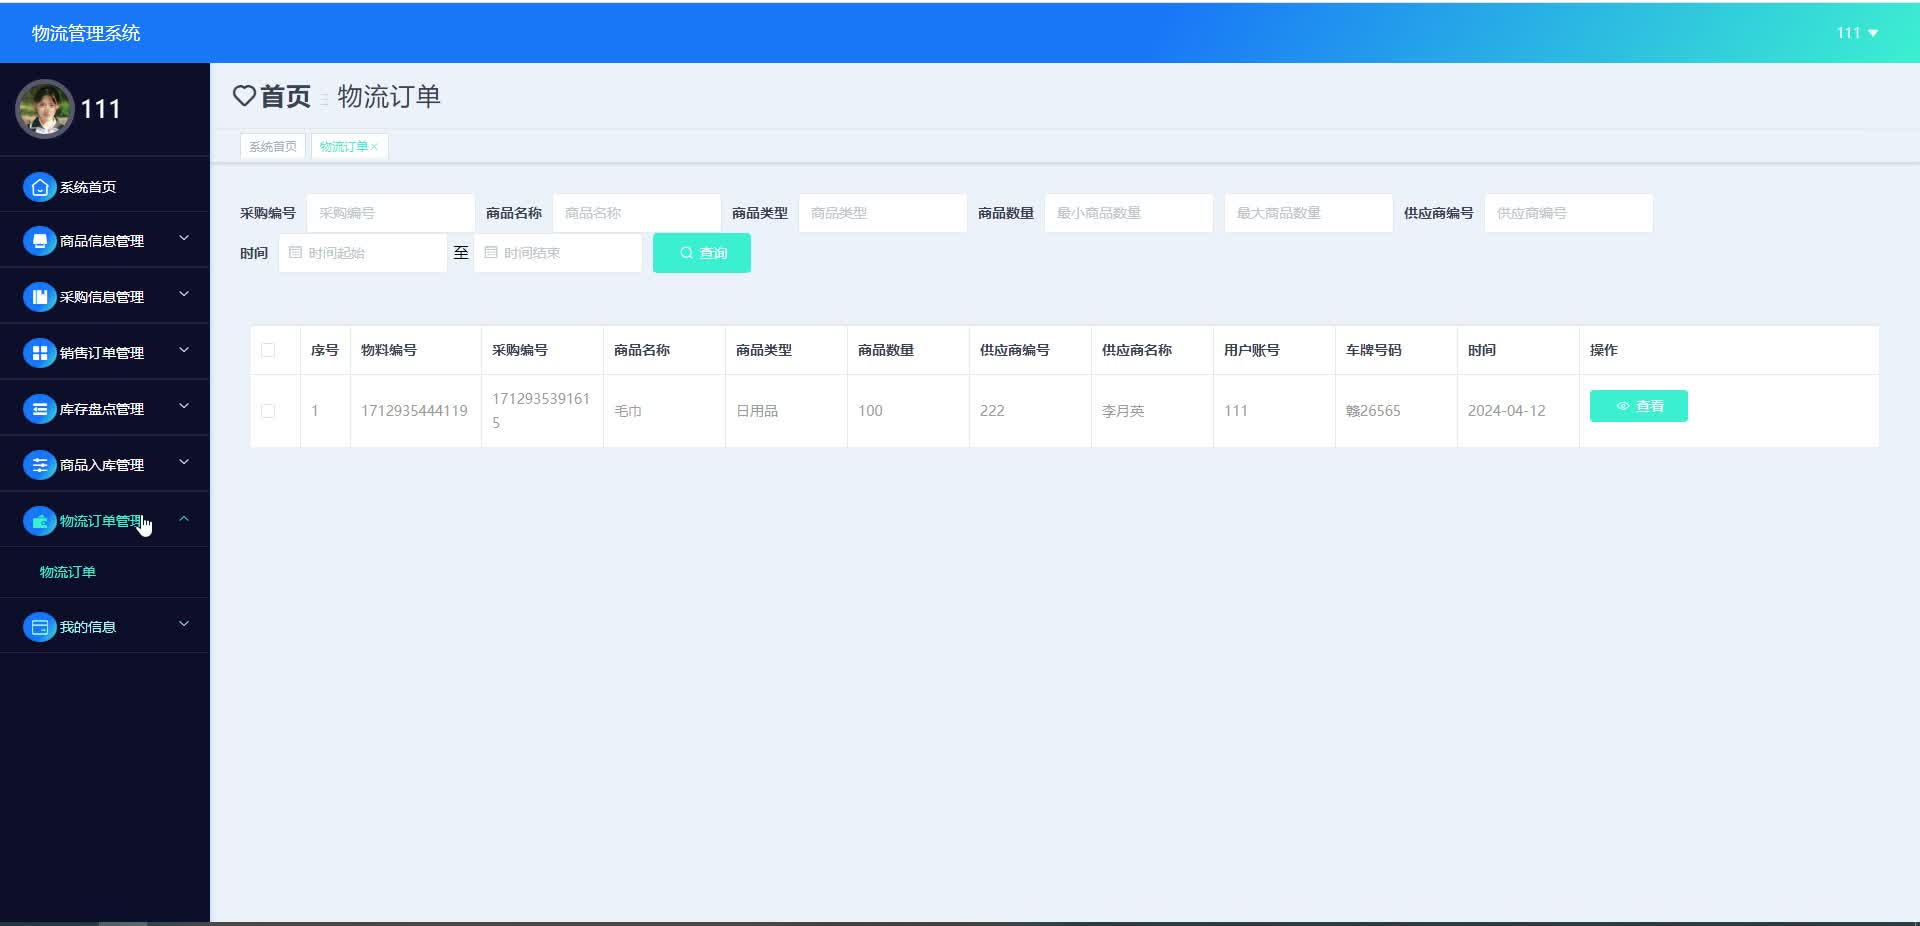Viewport: 1920px width, 926px height.
Task: Click the cell 1712935444119
Action: (x=414, y=411)
